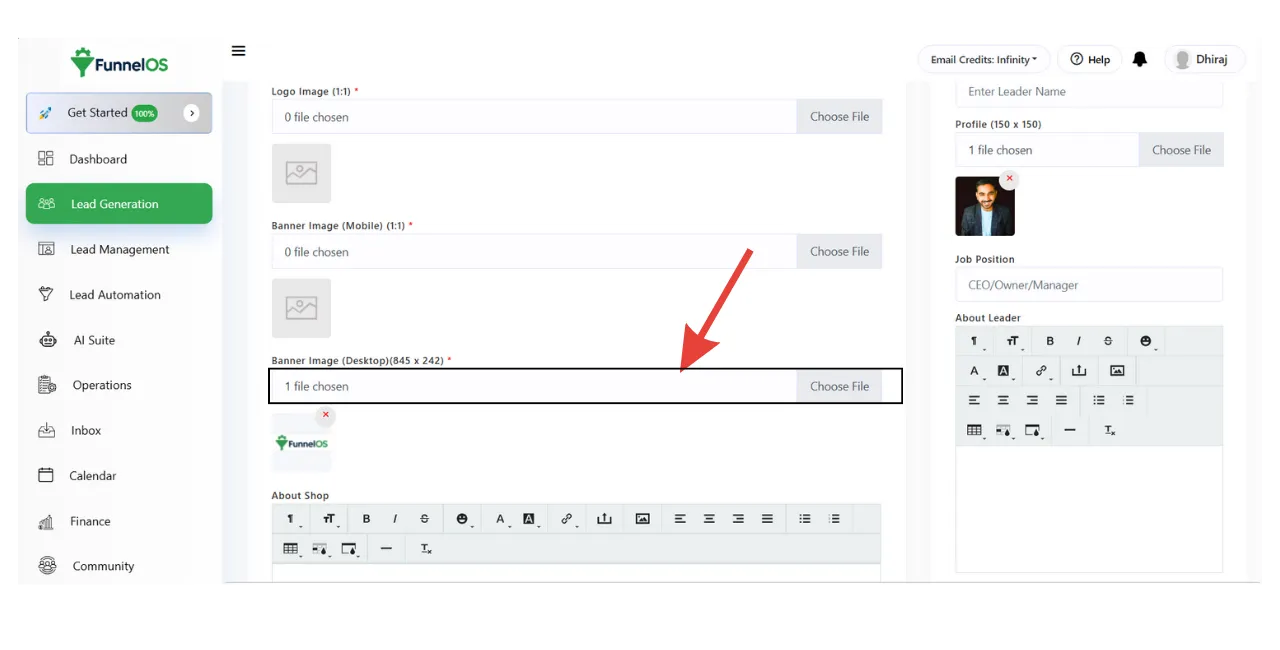Remove the leader profile photo
The width and height of the screenshot is (1280, 650).
coord(1009,179)
